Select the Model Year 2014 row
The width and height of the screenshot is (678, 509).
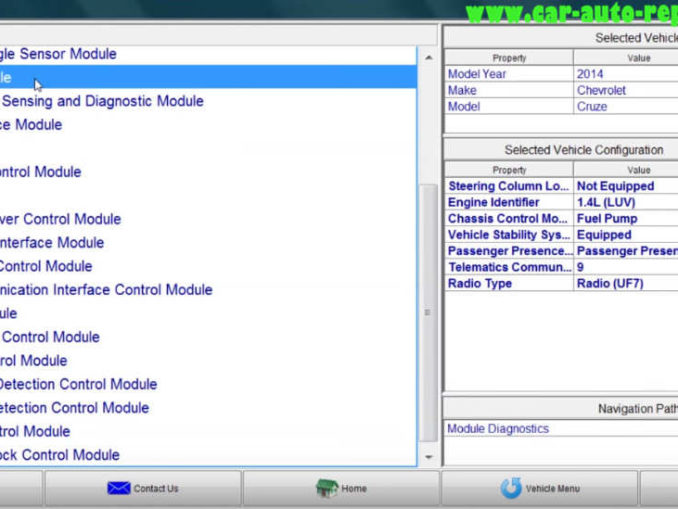pyautogui.click(x=560, y=74)
